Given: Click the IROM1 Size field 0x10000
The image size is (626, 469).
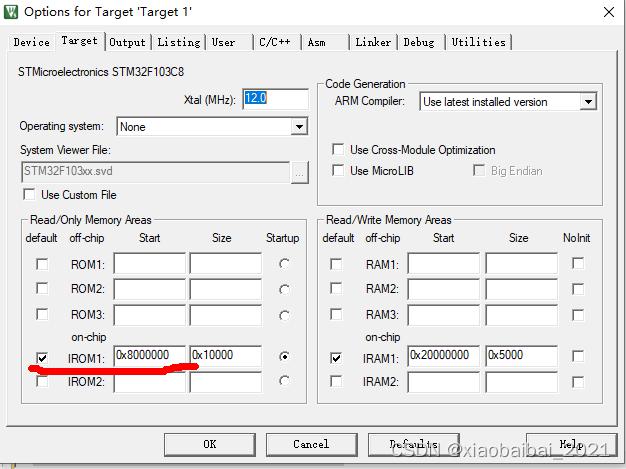Looking at the screenshot, I should click(x=226, y=355).
